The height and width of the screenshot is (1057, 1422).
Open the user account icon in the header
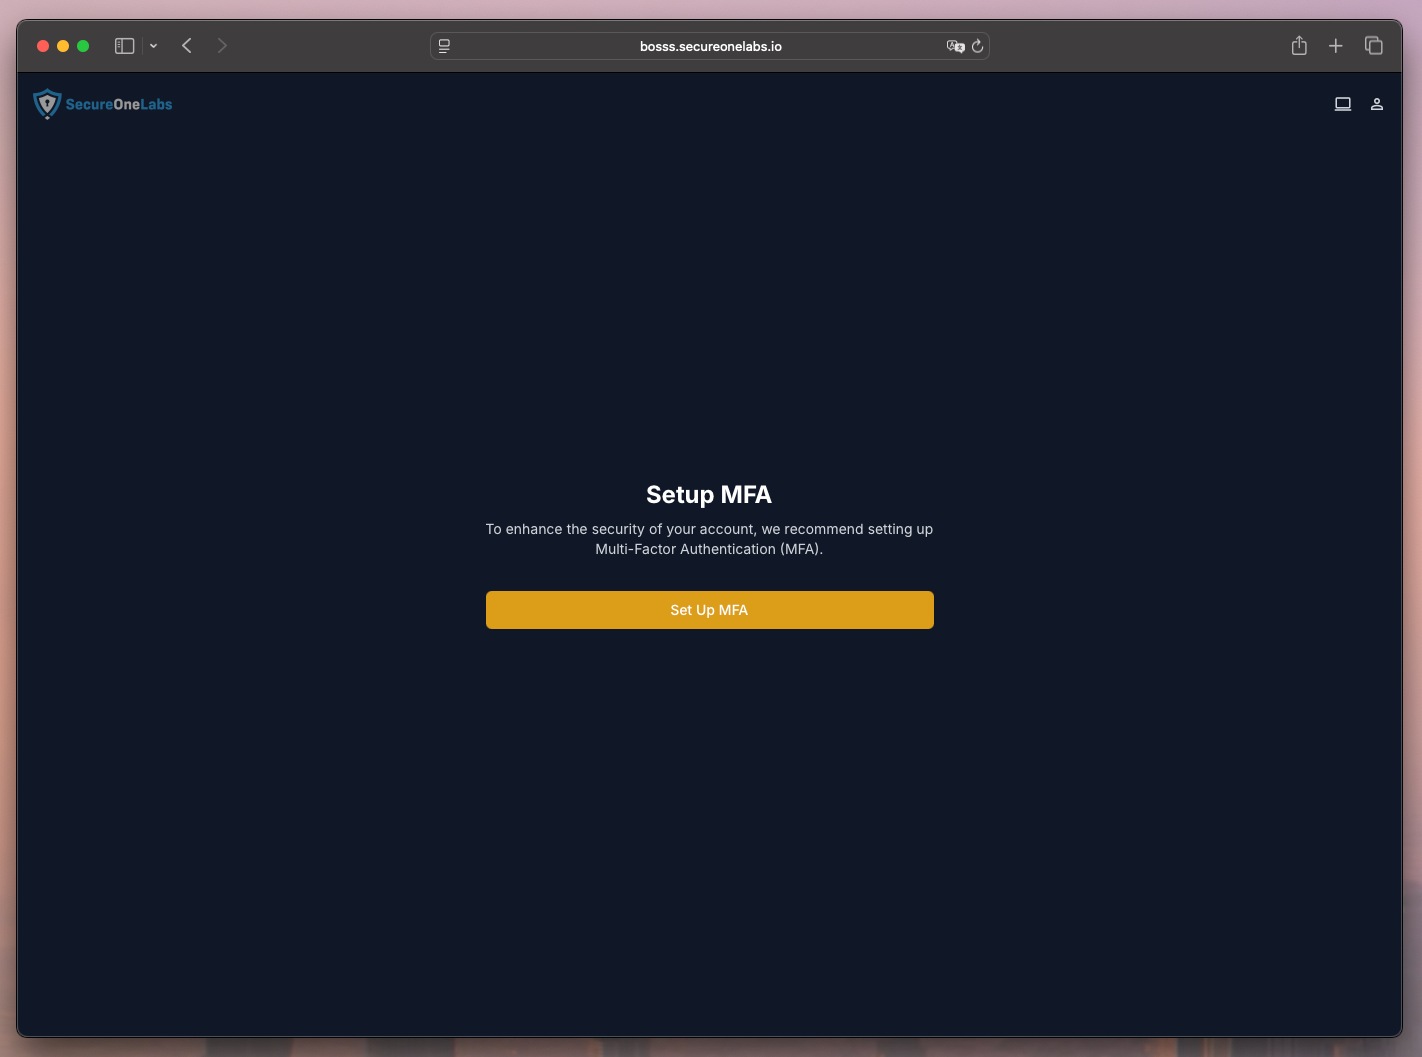pos(1377,103)
